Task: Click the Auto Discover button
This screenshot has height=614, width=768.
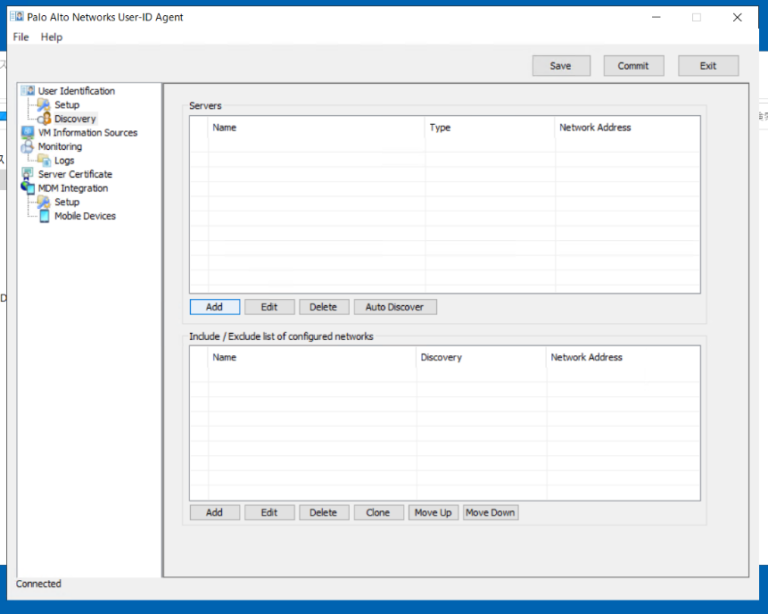Action: pyautogui.click(x=395, y=307)
